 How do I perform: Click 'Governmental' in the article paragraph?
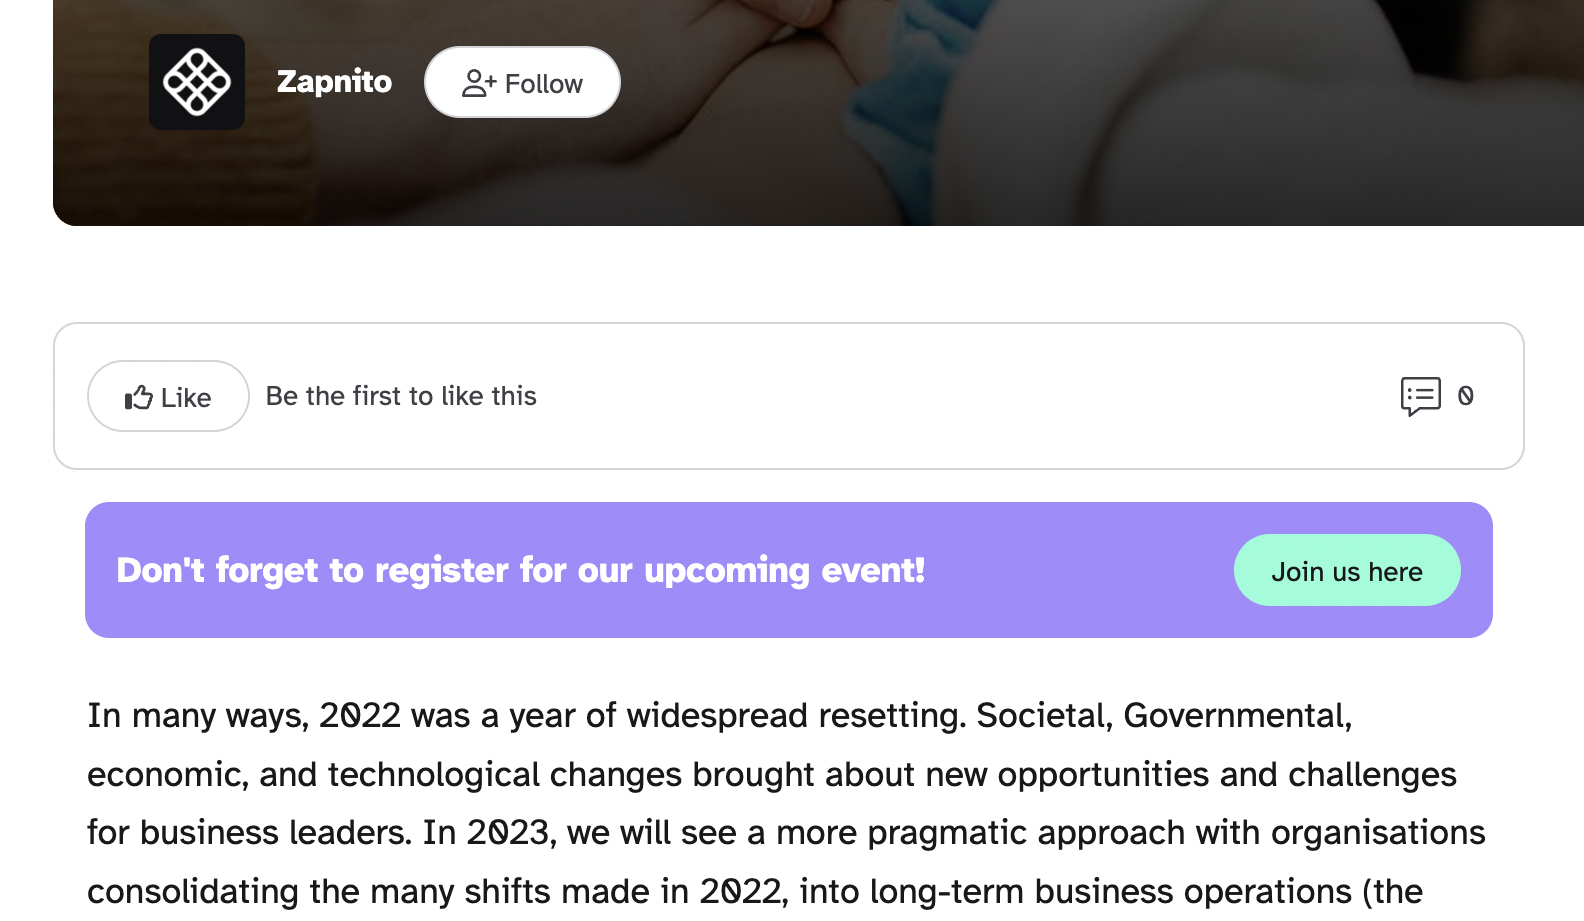[x=1237, y=716]
